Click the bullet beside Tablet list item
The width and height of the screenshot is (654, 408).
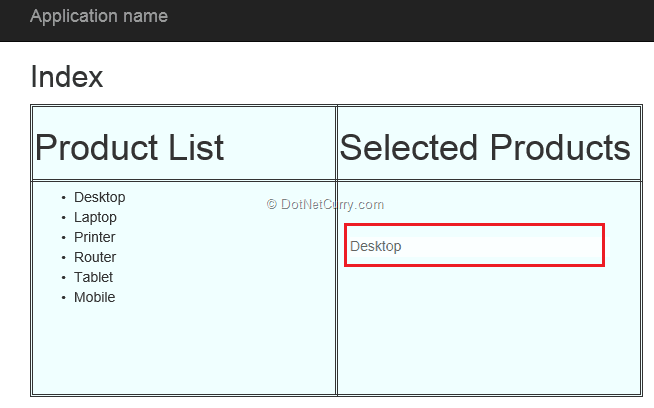63,278
